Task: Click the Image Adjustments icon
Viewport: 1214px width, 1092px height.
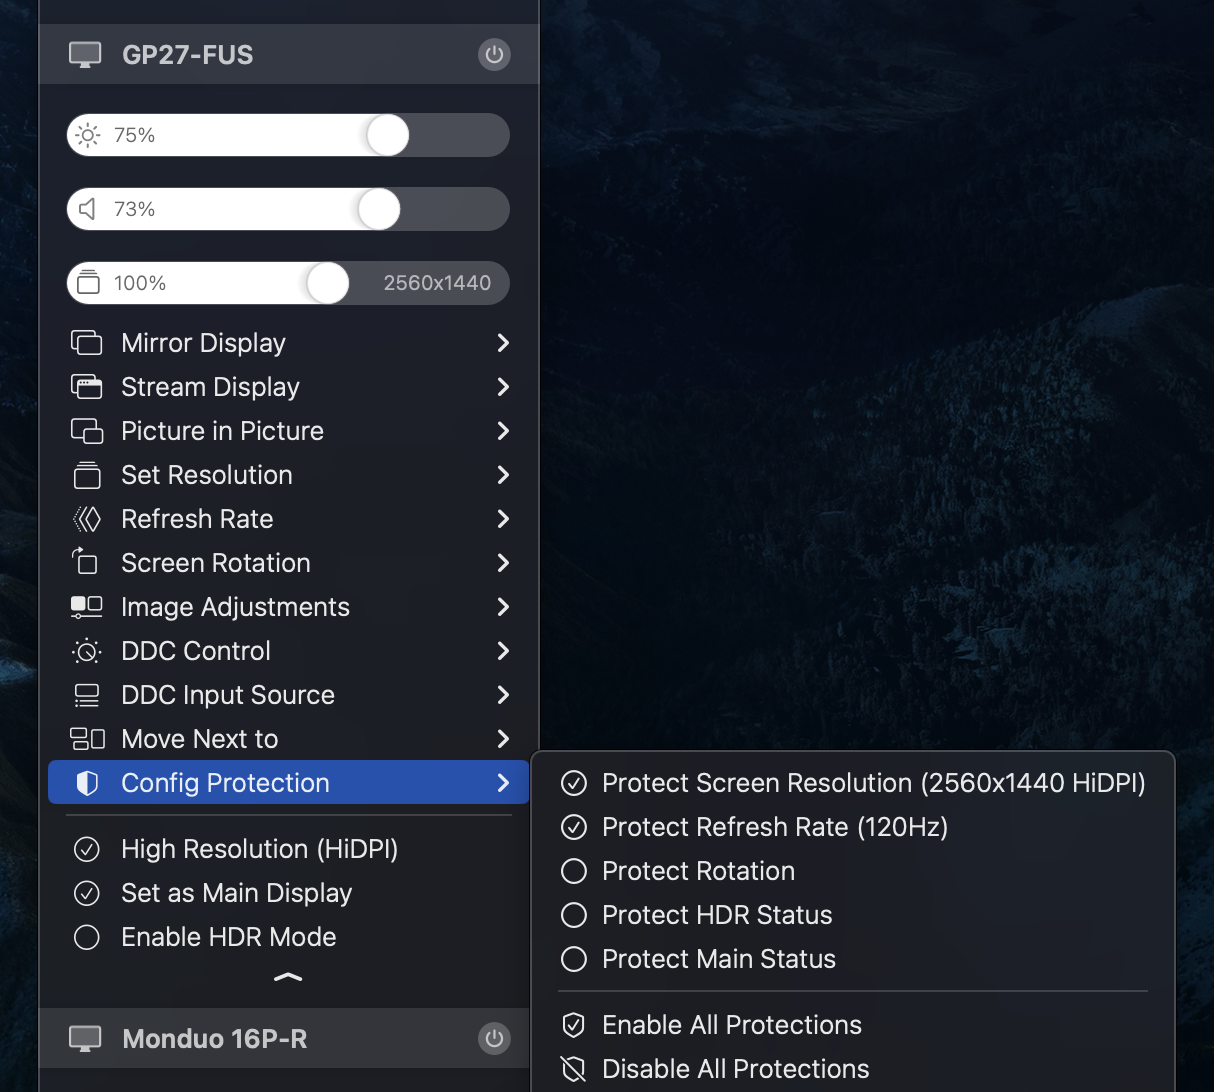Action: [87, 607]
